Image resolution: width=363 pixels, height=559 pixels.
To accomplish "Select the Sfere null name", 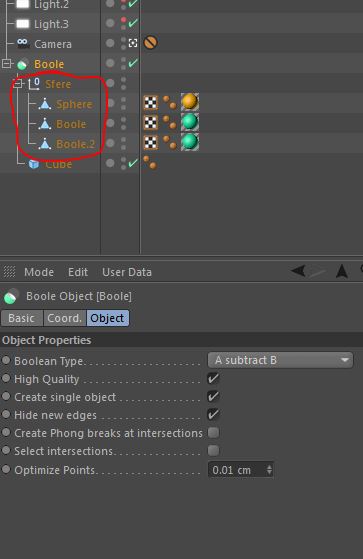I will 58,84.
